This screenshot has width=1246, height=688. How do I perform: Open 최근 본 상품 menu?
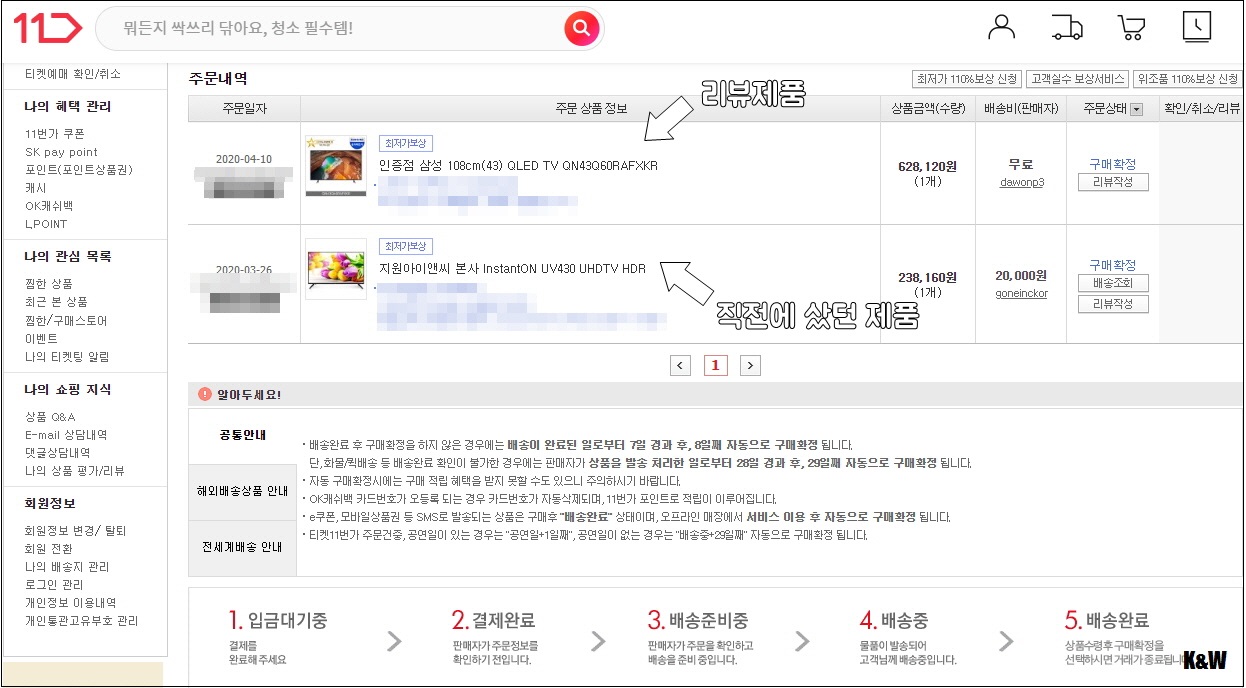click(56, 302)
